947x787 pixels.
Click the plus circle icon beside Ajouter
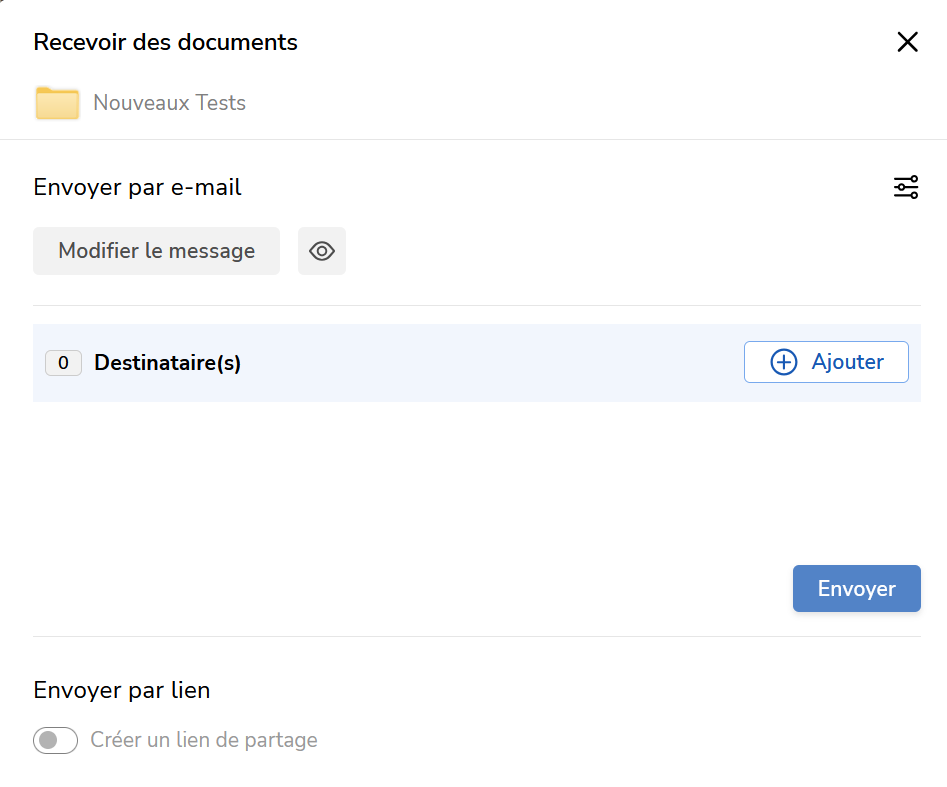coord(783,362)
